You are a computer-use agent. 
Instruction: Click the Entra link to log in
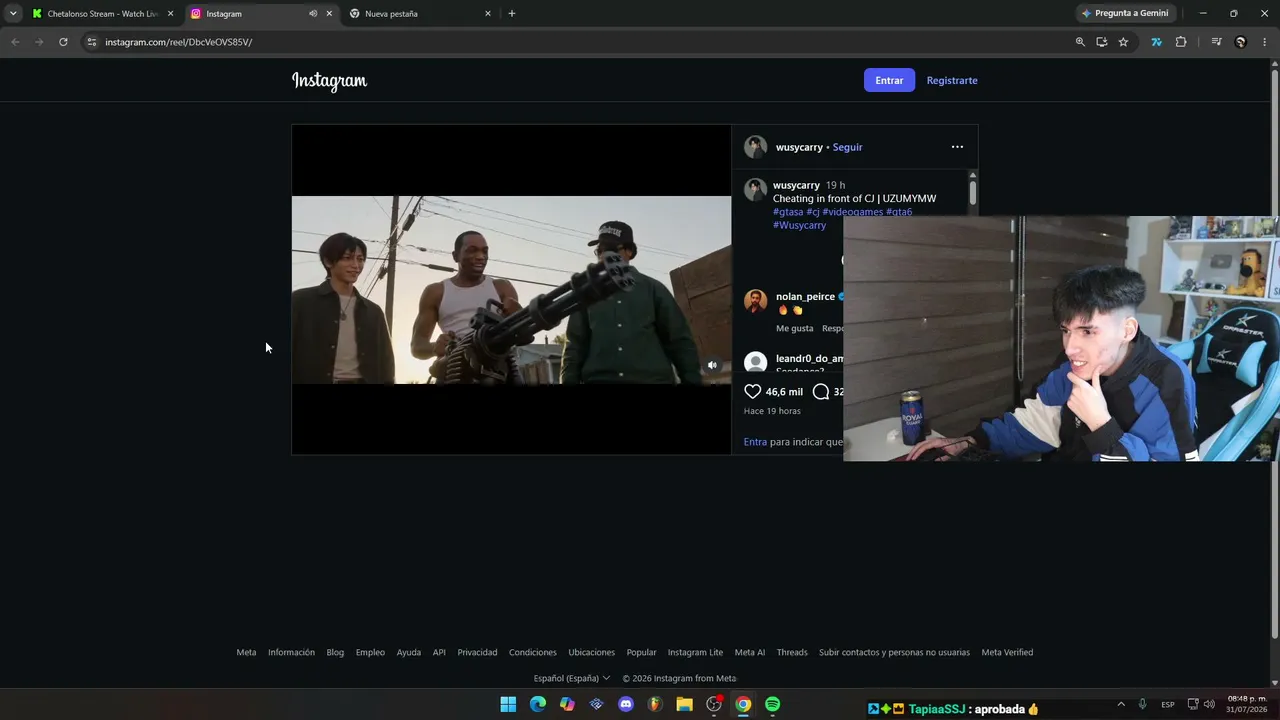(755, 442)
